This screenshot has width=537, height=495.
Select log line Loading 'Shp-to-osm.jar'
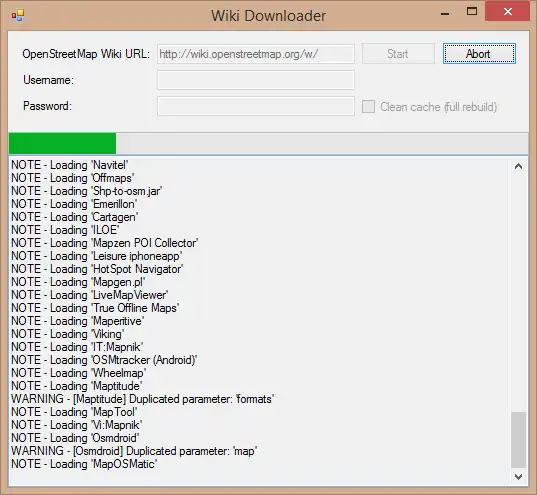pos(87,191)
